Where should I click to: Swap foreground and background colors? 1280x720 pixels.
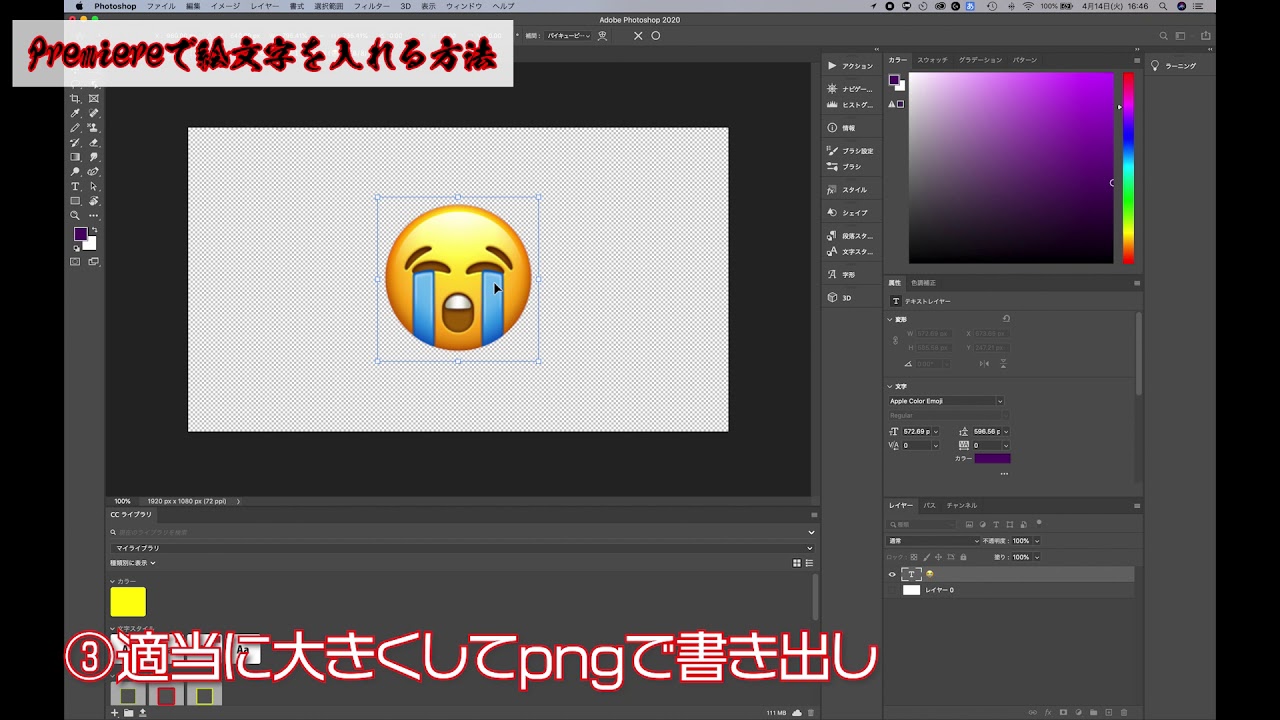click(94, 230)
